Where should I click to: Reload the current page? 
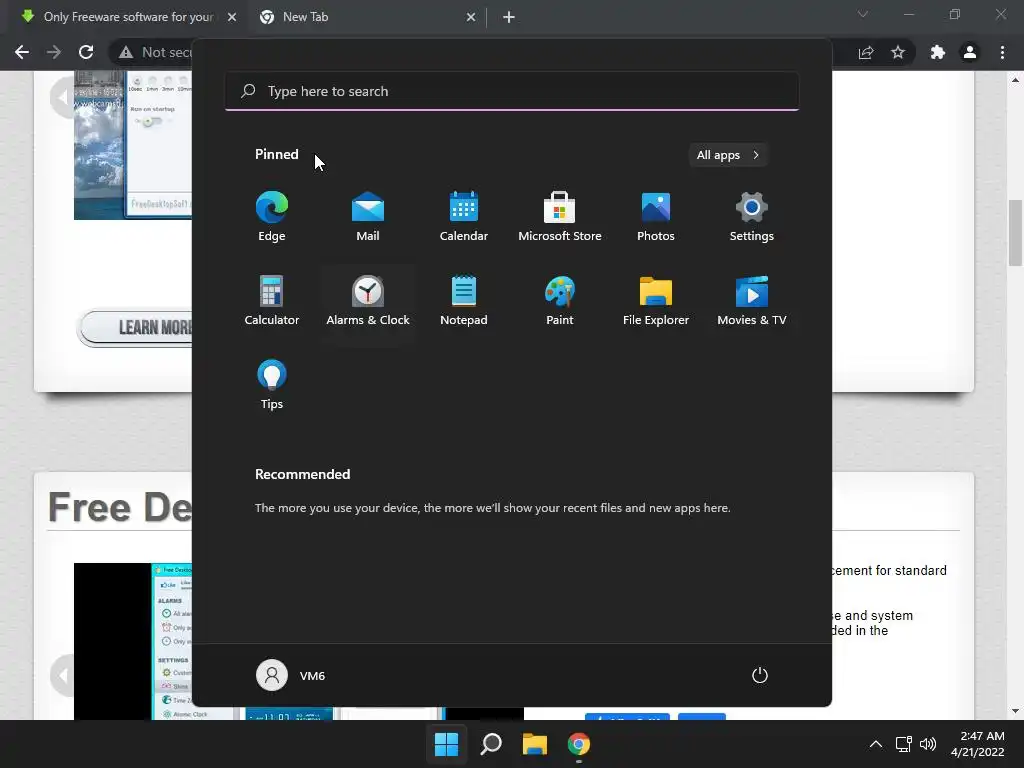pyautogui.click(x=86, y=52)
